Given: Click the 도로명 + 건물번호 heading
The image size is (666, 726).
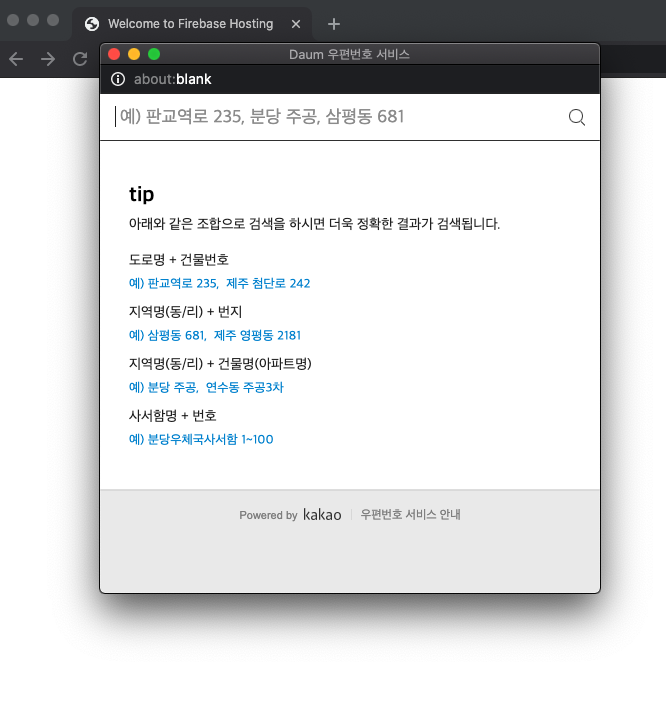Looking at the screenshot, I should click(x=179, y=259).
